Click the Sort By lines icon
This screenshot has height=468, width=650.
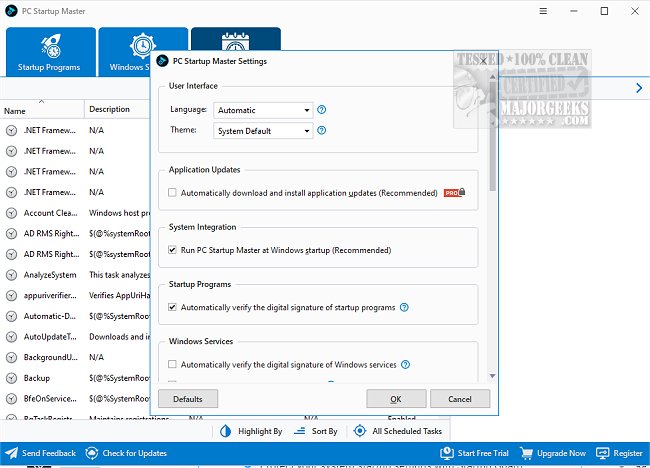point(300,431)
